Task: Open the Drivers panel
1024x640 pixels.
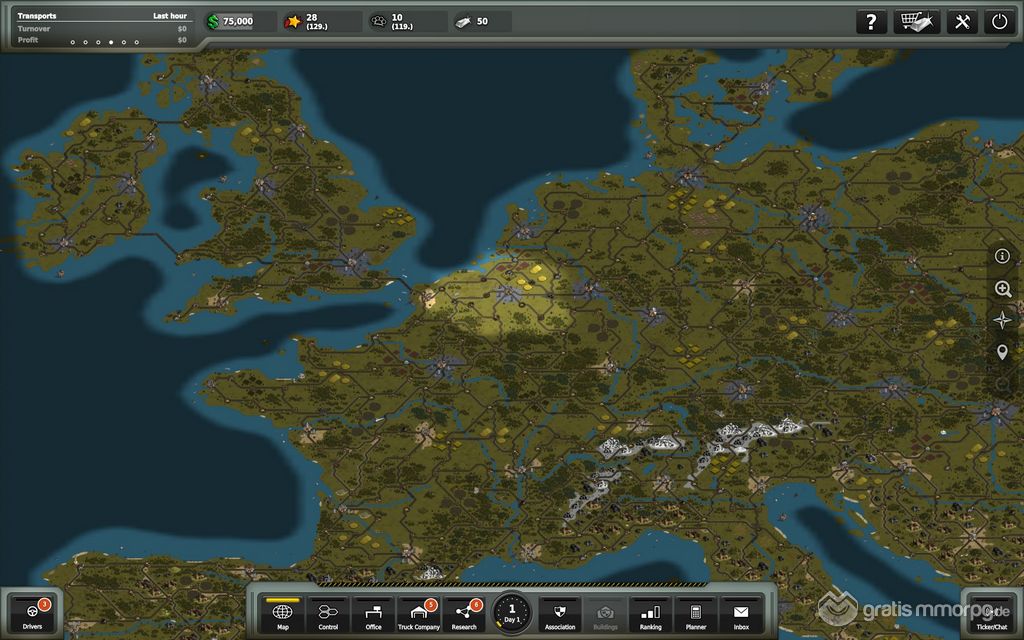Action: click(x=32, y=613)
